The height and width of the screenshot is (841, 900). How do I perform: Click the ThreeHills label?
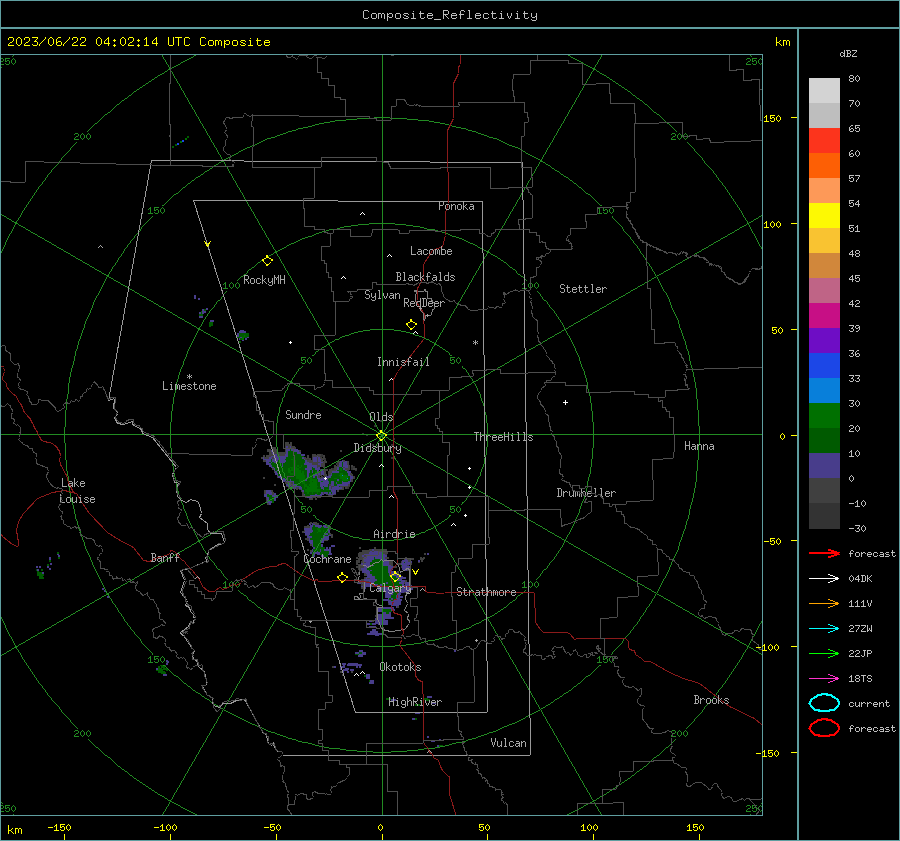coord(503,437)
